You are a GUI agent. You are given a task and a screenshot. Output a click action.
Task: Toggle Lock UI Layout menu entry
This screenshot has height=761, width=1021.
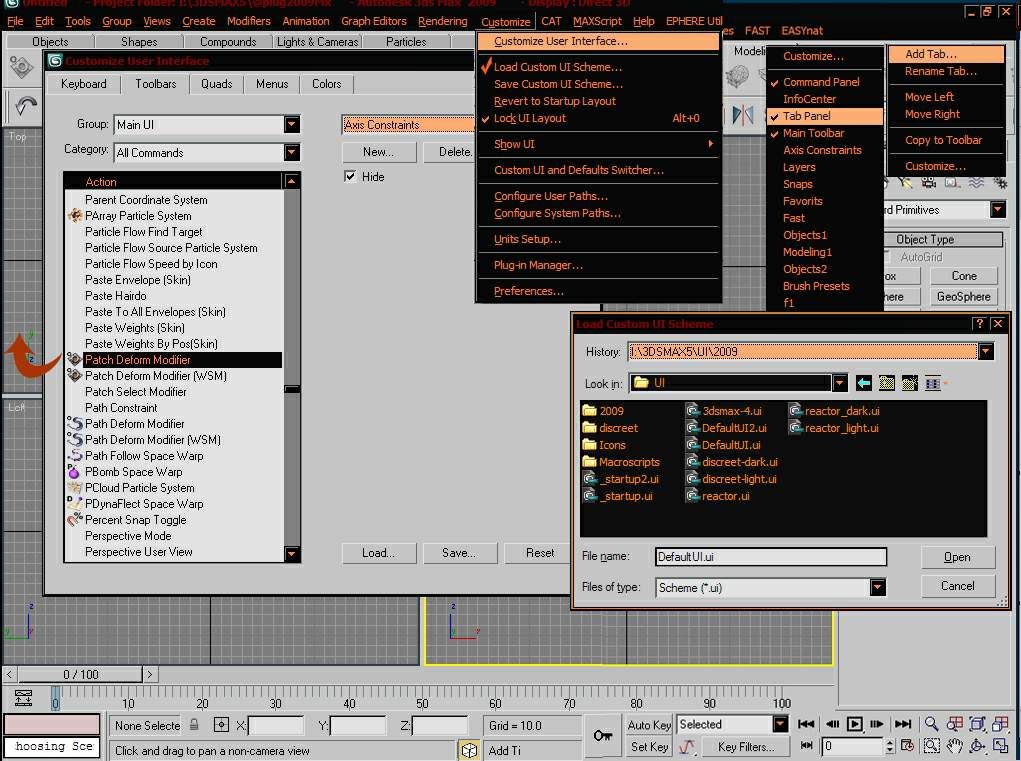(597, 118)
